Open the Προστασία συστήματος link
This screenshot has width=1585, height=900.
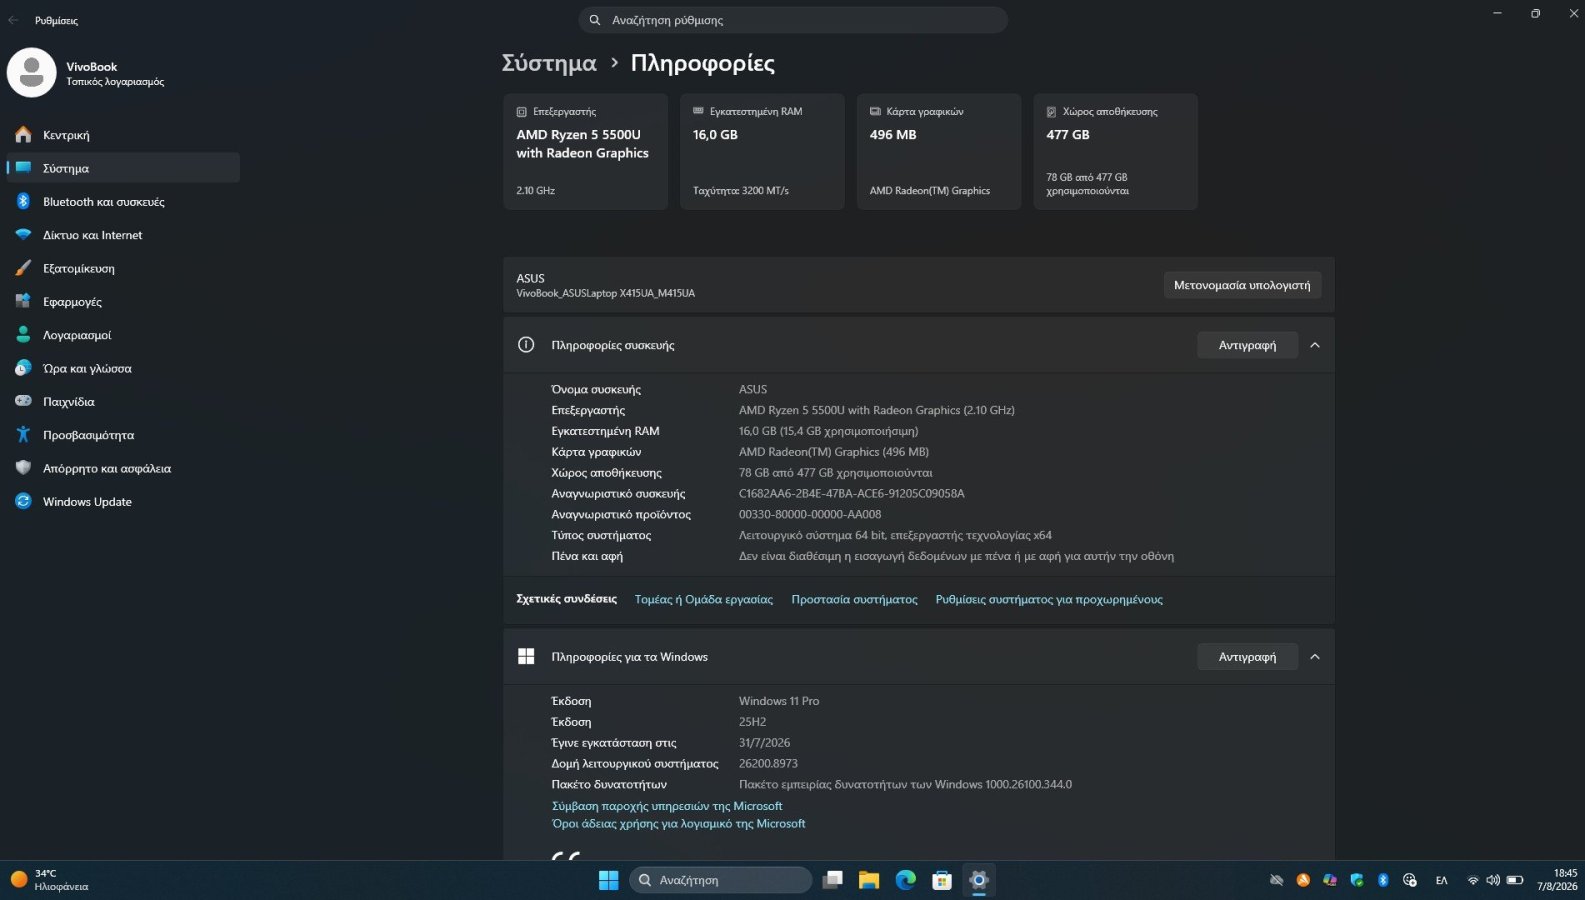854,600
